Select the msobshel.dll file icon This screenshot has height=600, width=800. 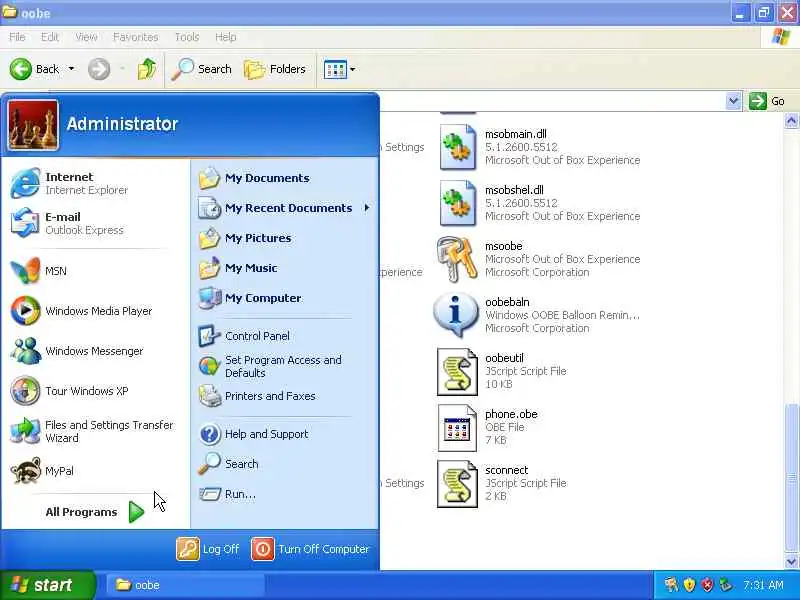point(457,204)
